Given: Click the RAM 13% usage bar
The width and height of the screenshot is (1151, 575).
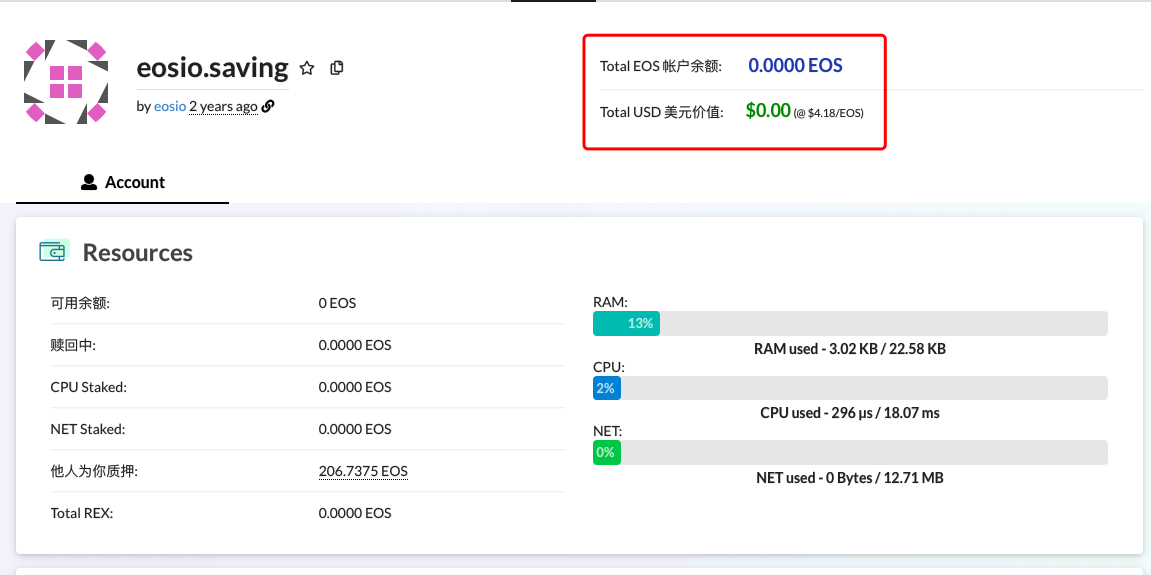Looking at the screenshot, I should pyautogui.click(x=850, y=323).
